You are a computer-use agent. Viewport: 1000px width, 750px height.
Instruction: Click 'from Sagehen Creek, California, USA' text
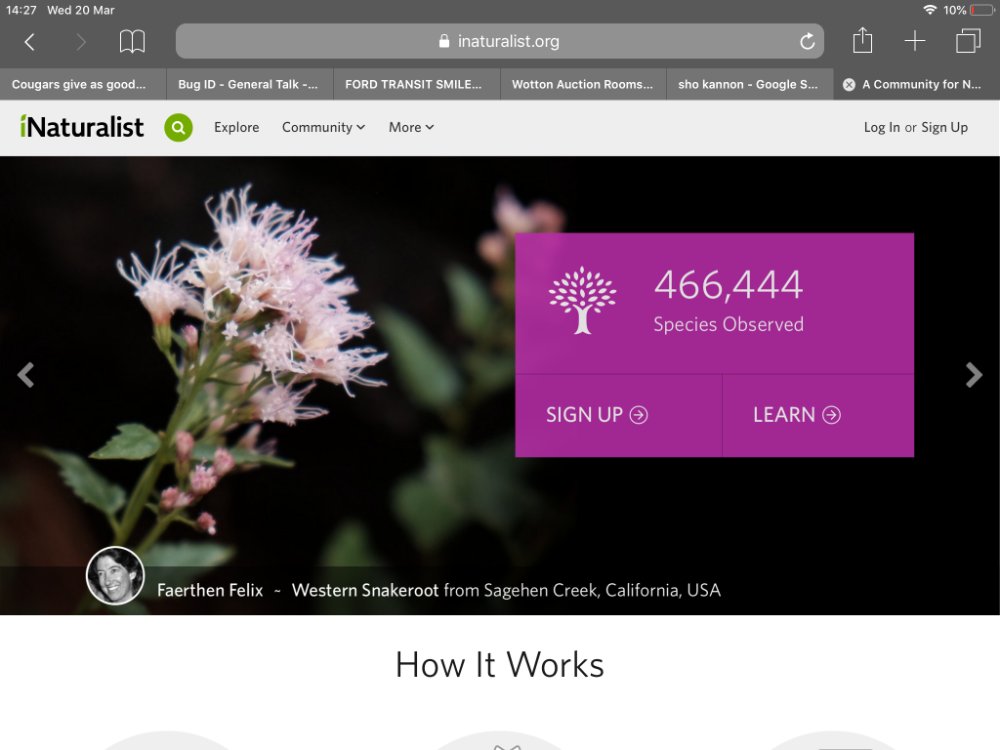(x=582, y=591)
